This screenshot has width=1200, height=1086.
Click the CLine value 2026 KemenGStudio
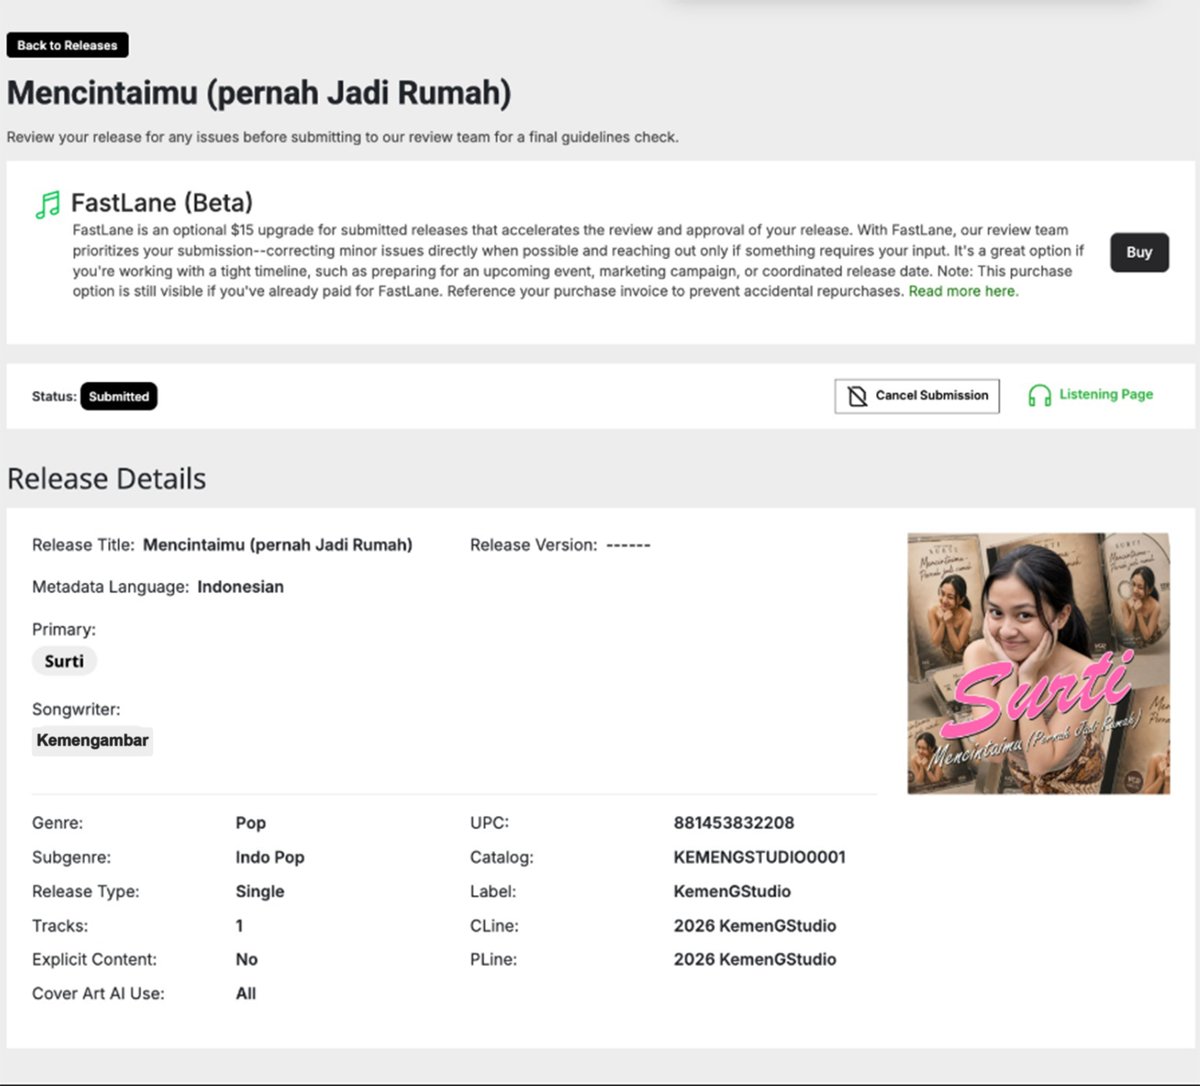point(755,926)
